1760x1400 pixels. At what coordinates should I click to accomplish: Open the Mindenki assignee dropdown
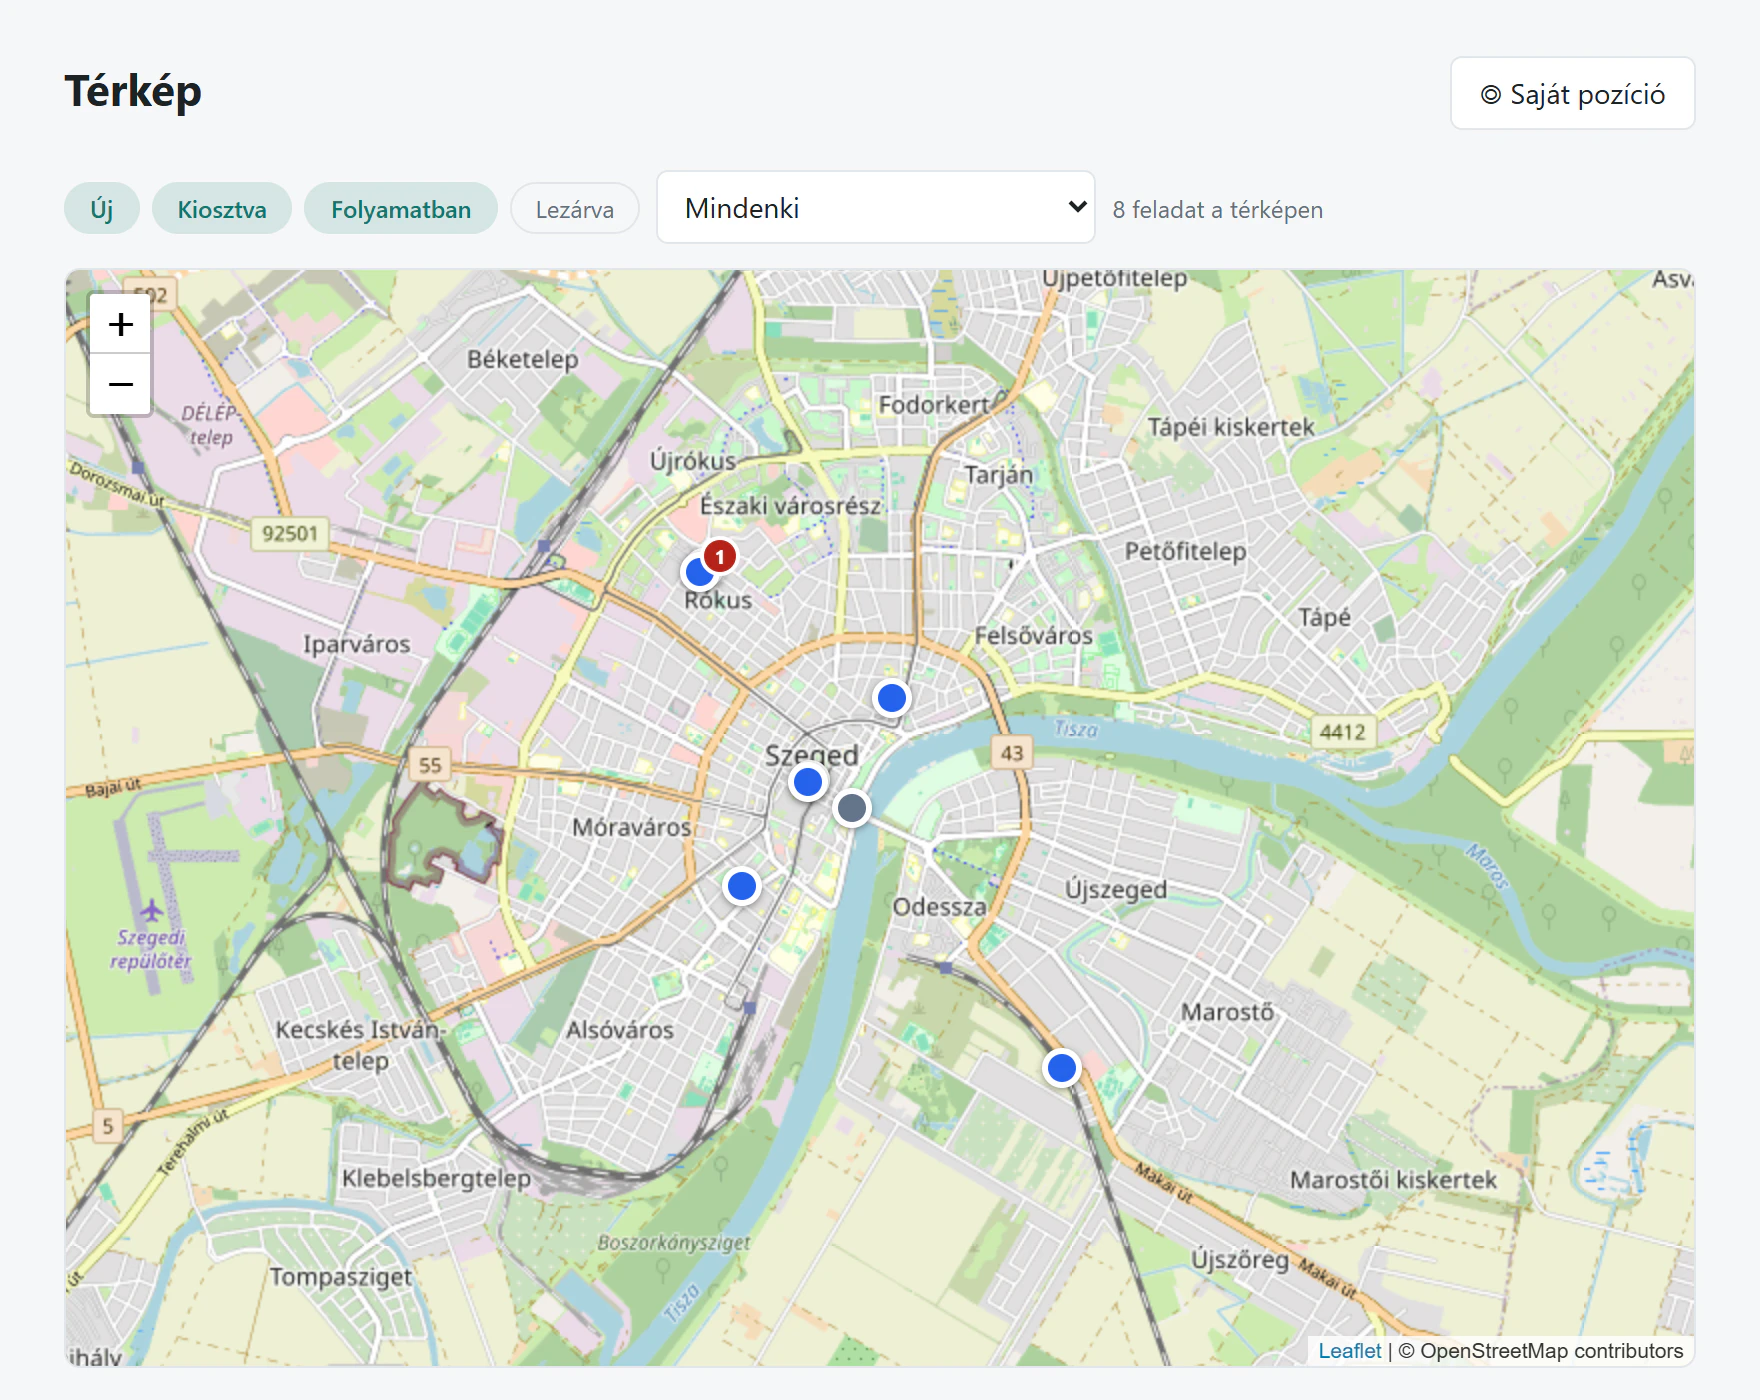coord(876,207)
